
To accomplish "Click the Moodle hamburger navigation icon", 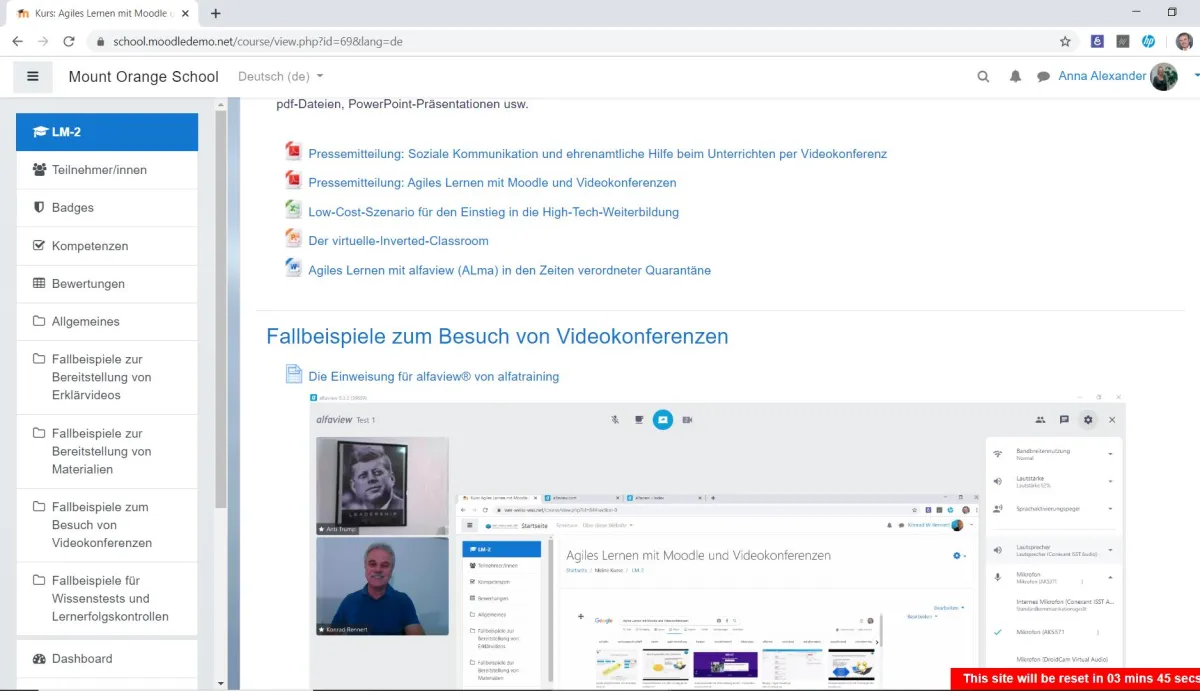I will [33, 76].
